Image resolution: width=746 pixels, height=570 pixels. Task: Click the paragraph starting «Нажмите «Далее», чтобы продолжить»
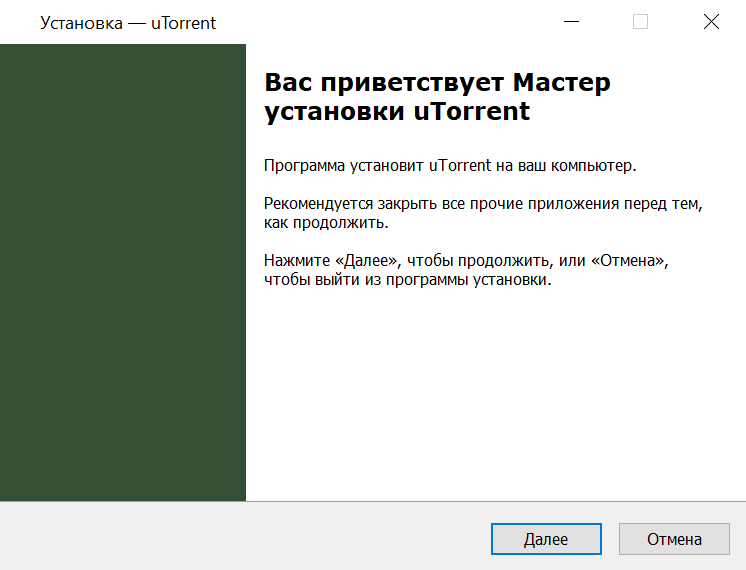(x=466, y=270)
